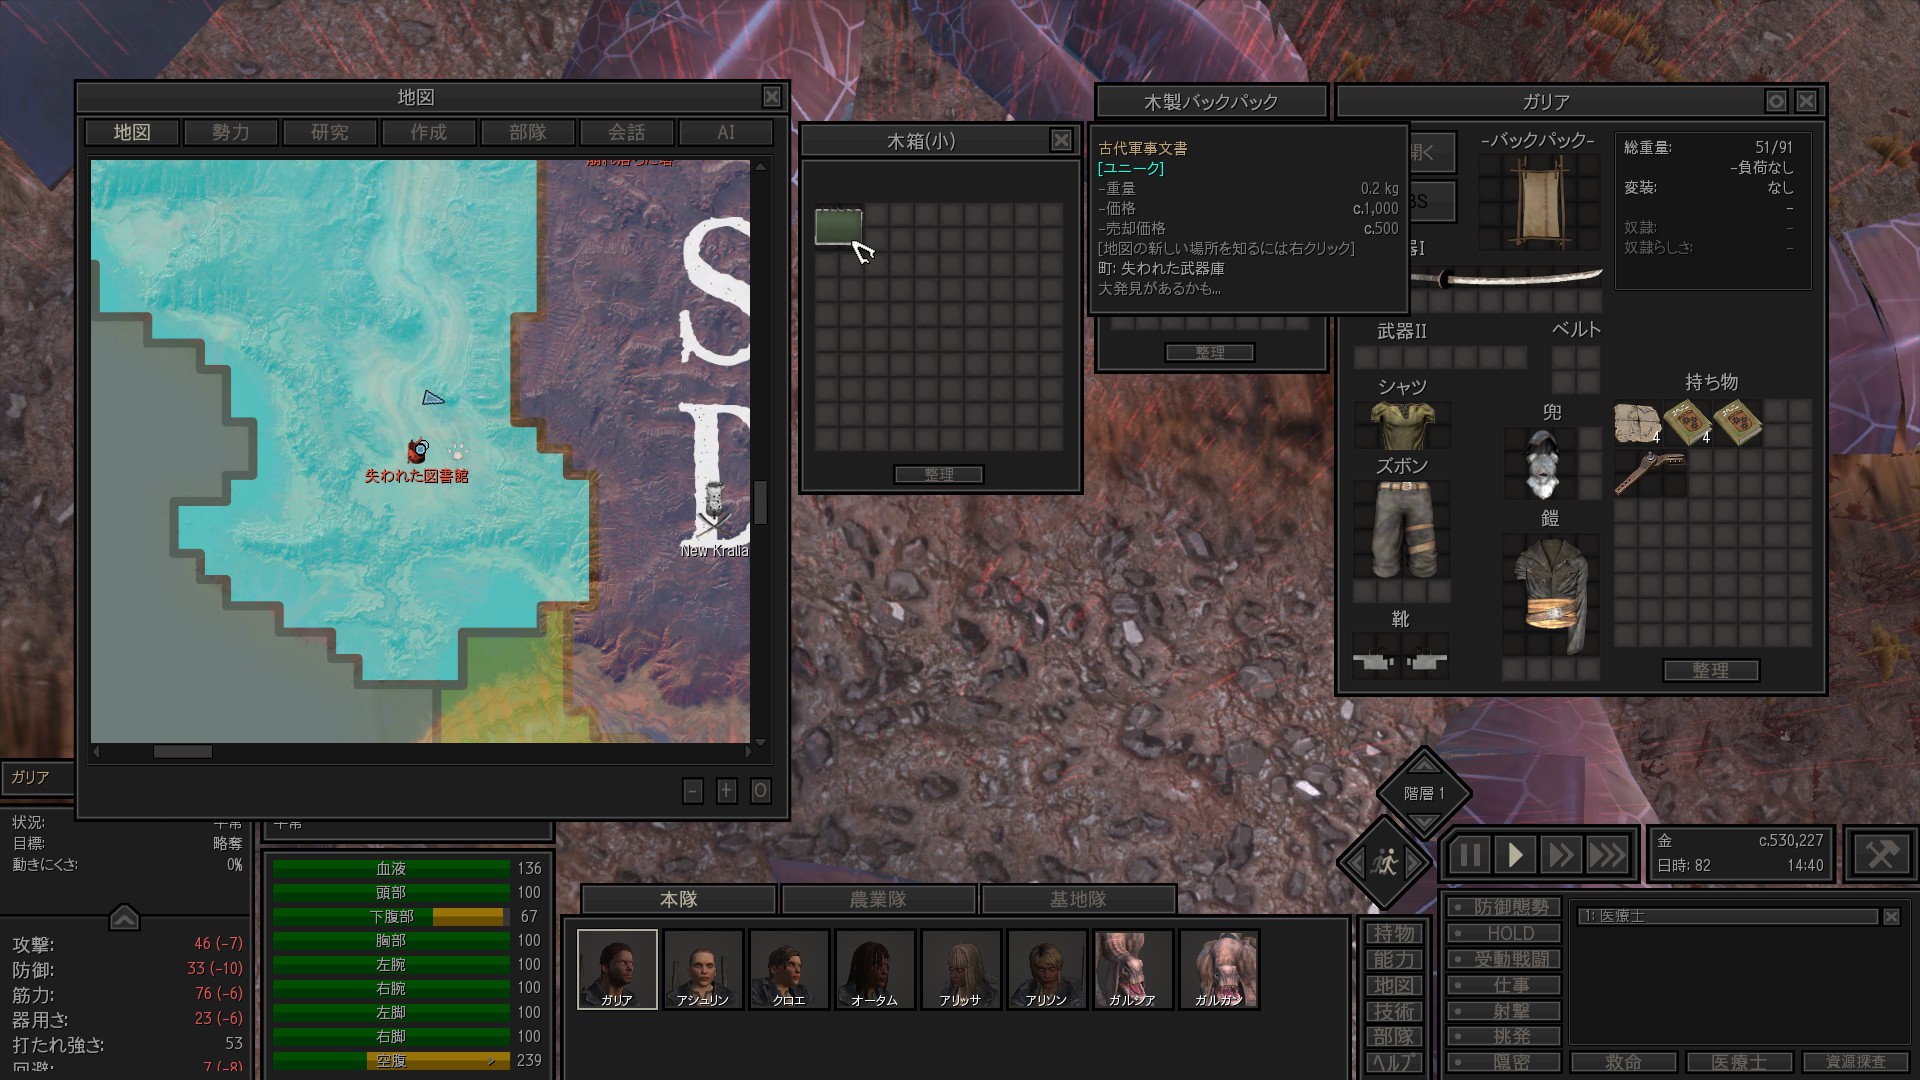Switch to the 研究 research tab
Image resolution: width=1920 pixels, height=1080 pixels.
point(330,132)
